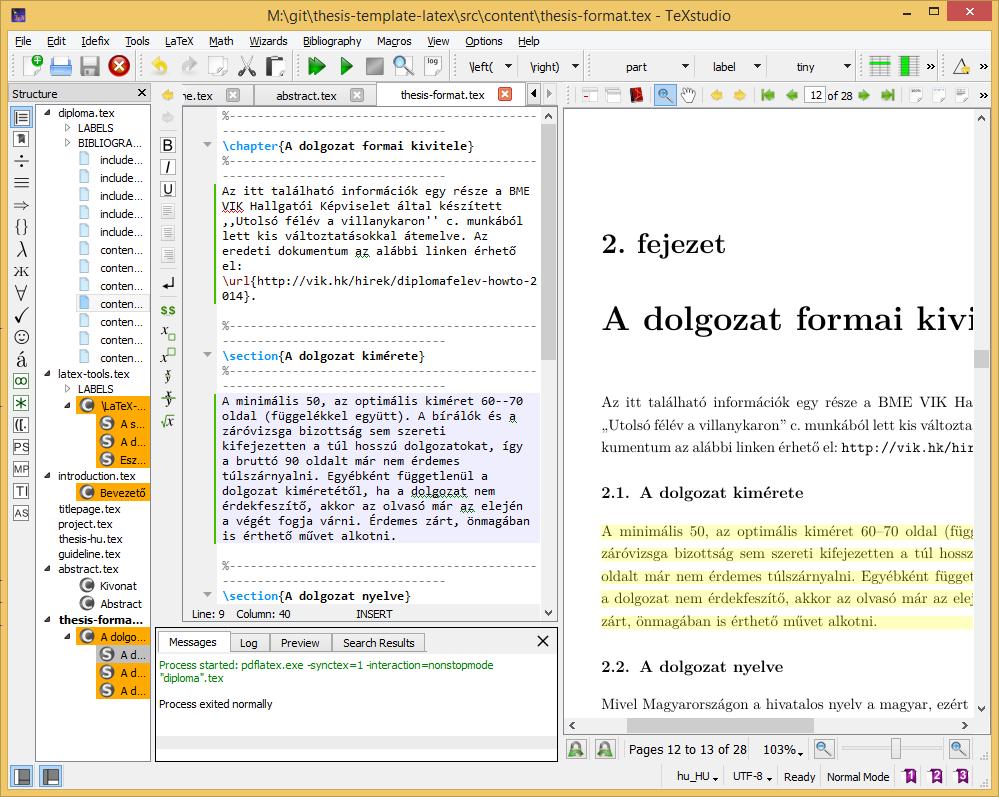The image size is (999, 797).
Task: Open the smiley favorites symbols panel
Action: coord(21,337)
